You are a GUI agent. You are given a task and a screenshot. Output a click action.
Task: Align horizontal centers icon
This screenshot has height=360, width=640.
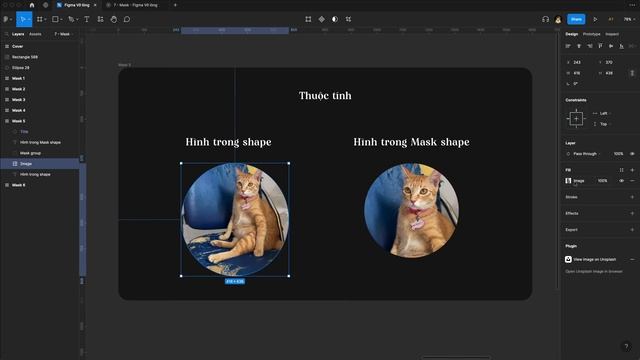(579, 46)
